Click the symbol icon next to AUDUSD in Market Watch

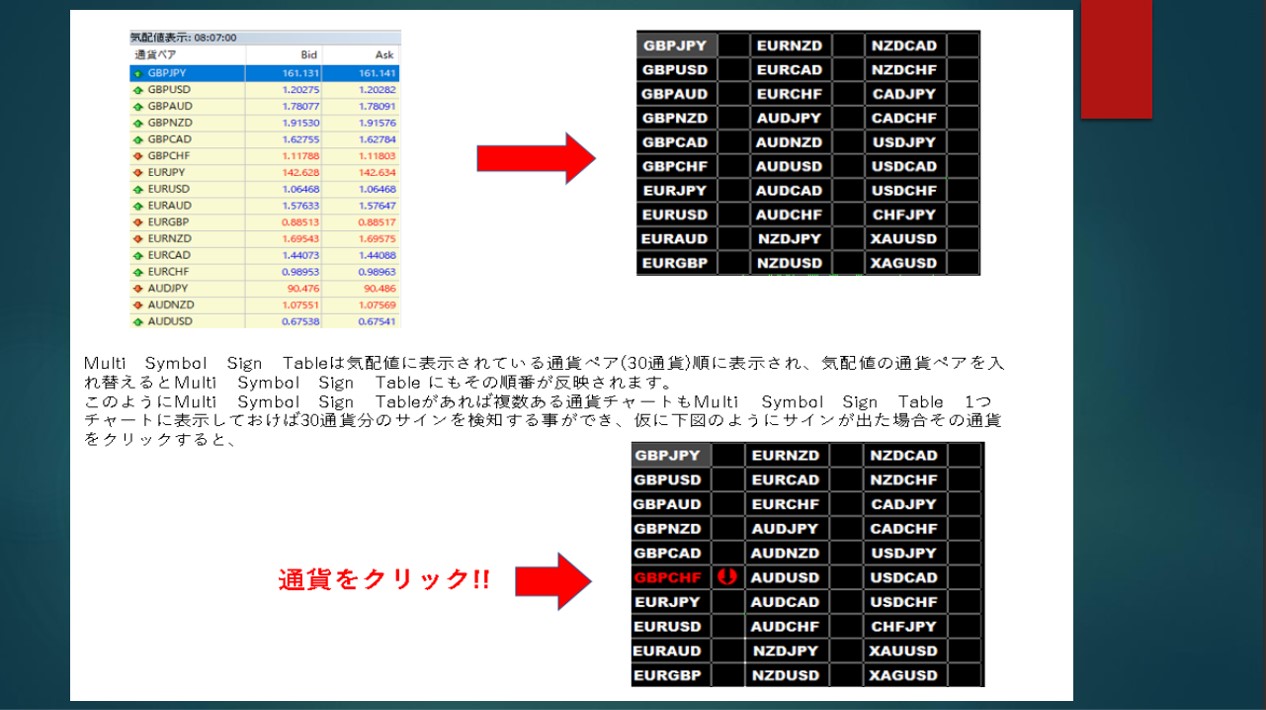click(138, 321)
